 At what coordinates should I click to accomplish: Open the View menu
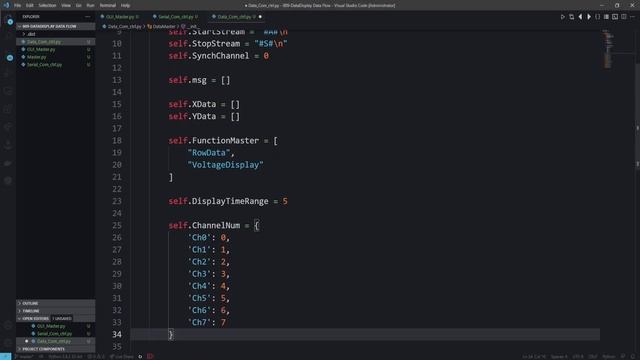click(66, 5)
